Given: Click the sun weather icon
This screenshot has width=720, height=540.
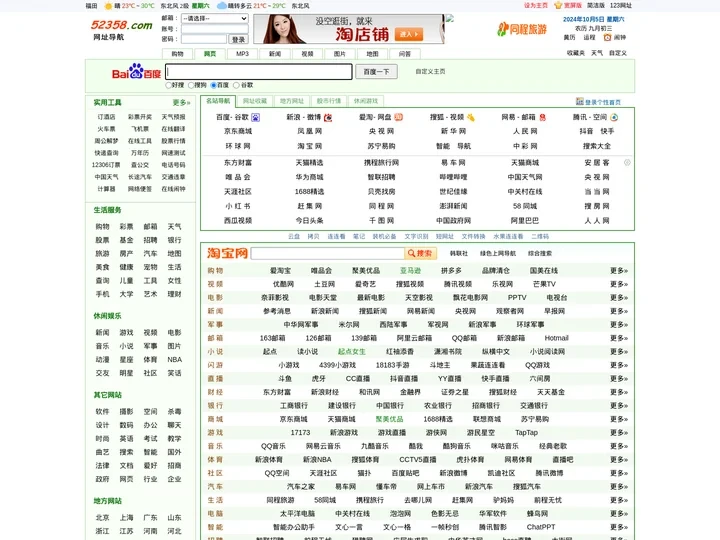Looking at the screenshot, I should coord(108,6).
